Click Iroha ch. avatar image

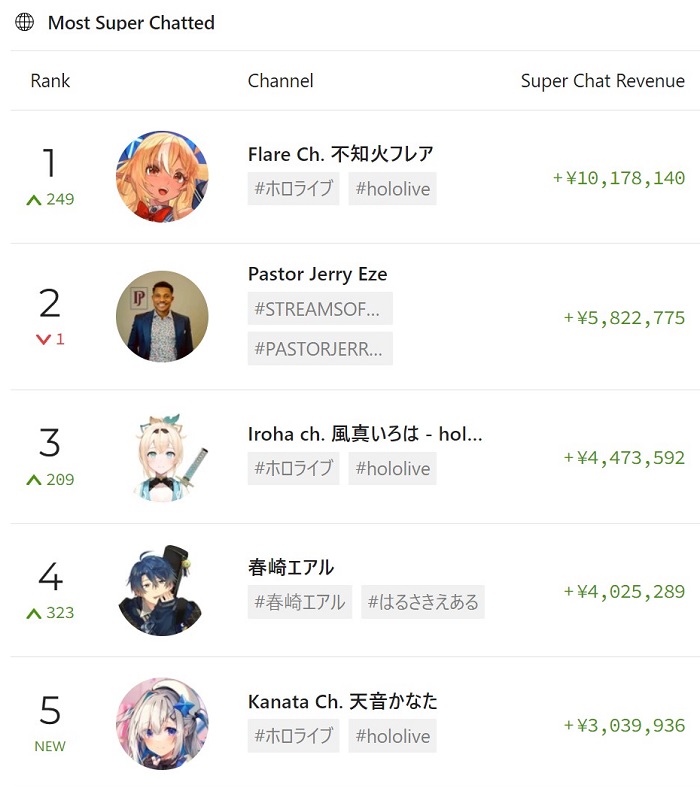click(162, 458)
